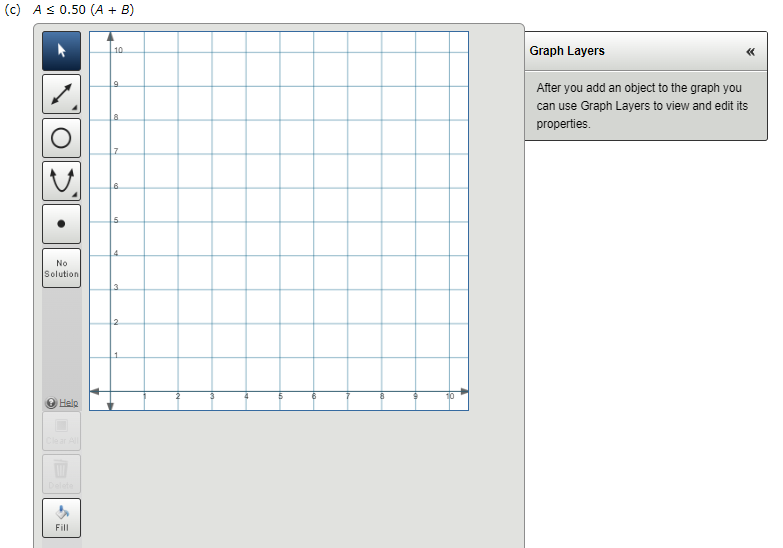Choose the point tool

(61, 224)
